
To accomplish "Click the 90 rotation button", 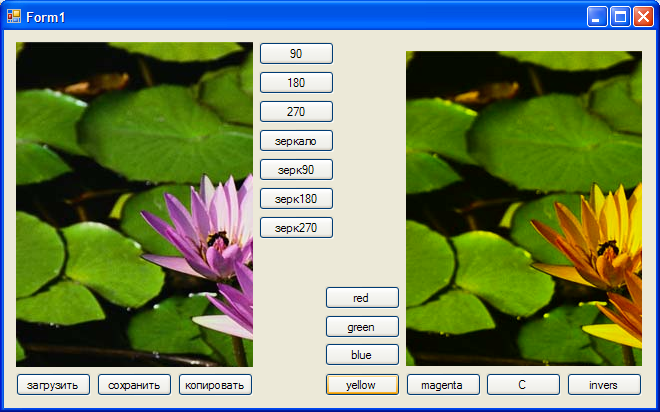I will click(x=296, y=53).
